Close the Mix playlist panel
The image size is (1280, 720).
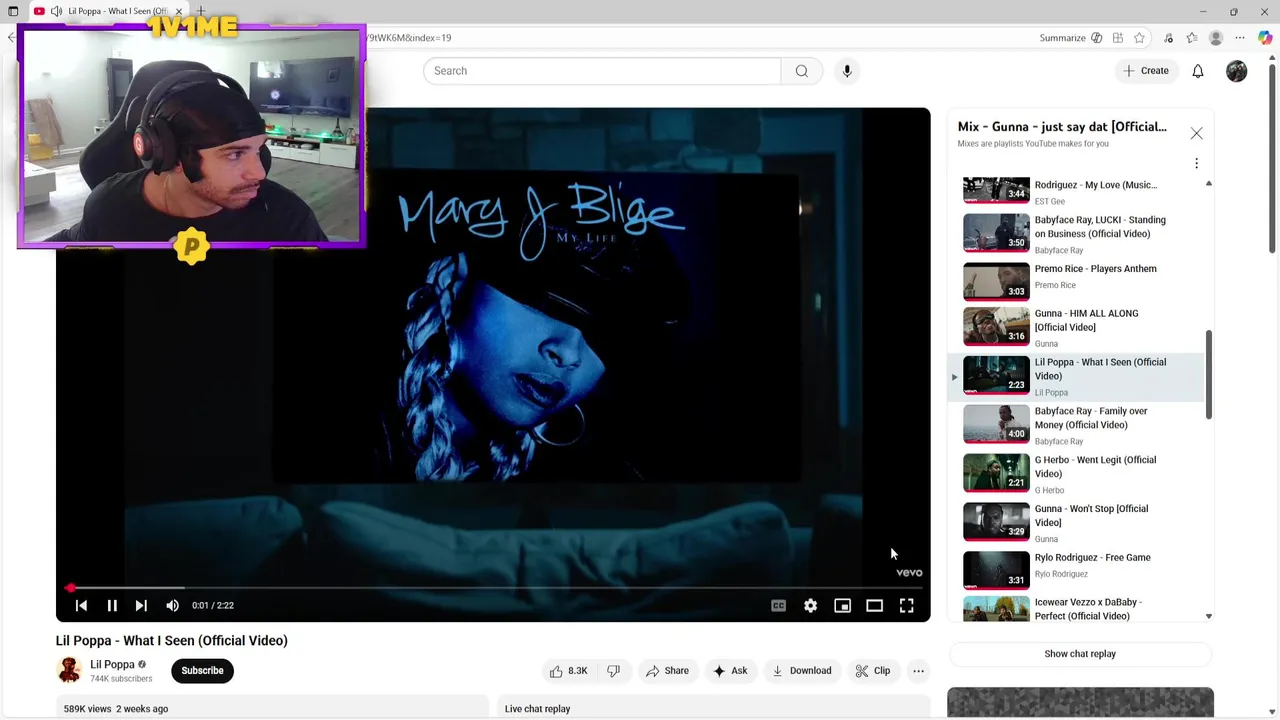click(x=1196, y=133)
